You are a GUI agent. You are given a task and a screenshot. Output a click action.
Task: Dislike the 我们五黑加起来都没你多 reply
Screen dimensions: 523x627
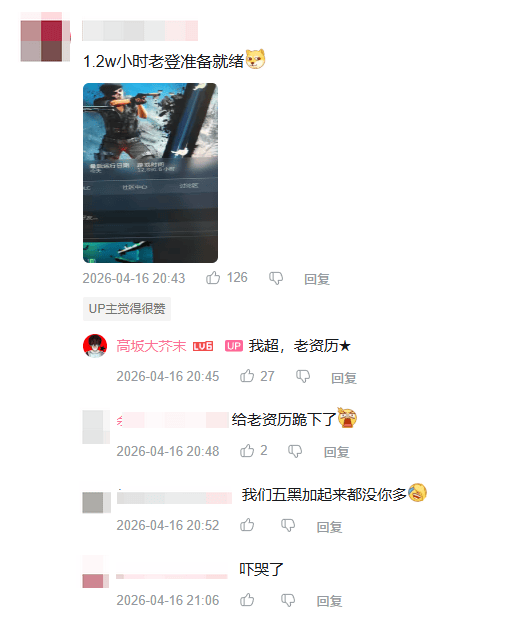[x=288, y=525]
